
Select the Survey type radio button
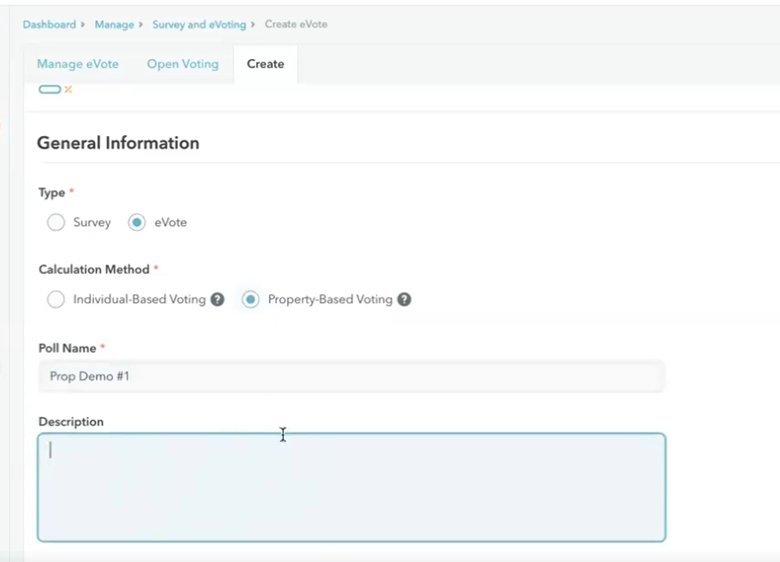pos(56,222)
